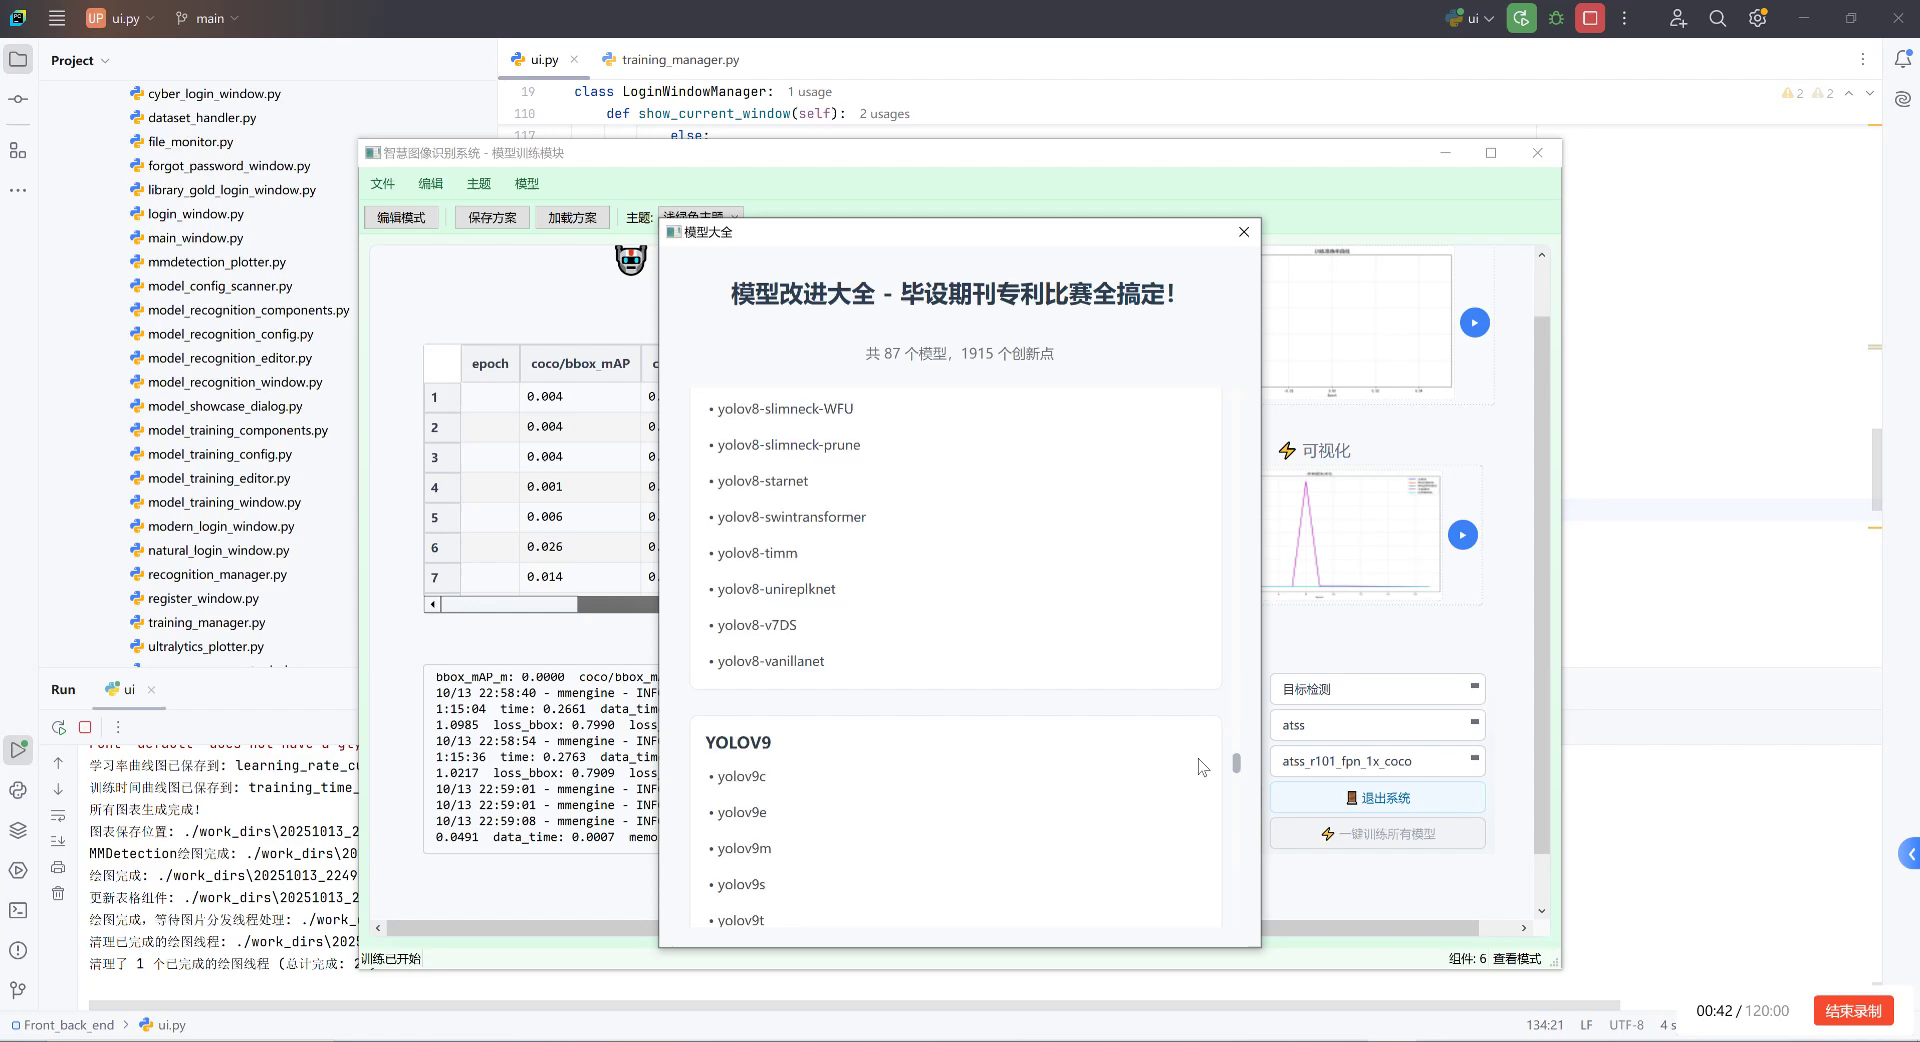Click the Front_back_end breadcrumb in status bar
The width and height of the screenshot is (1920, 1042).
click(62, 1025)
